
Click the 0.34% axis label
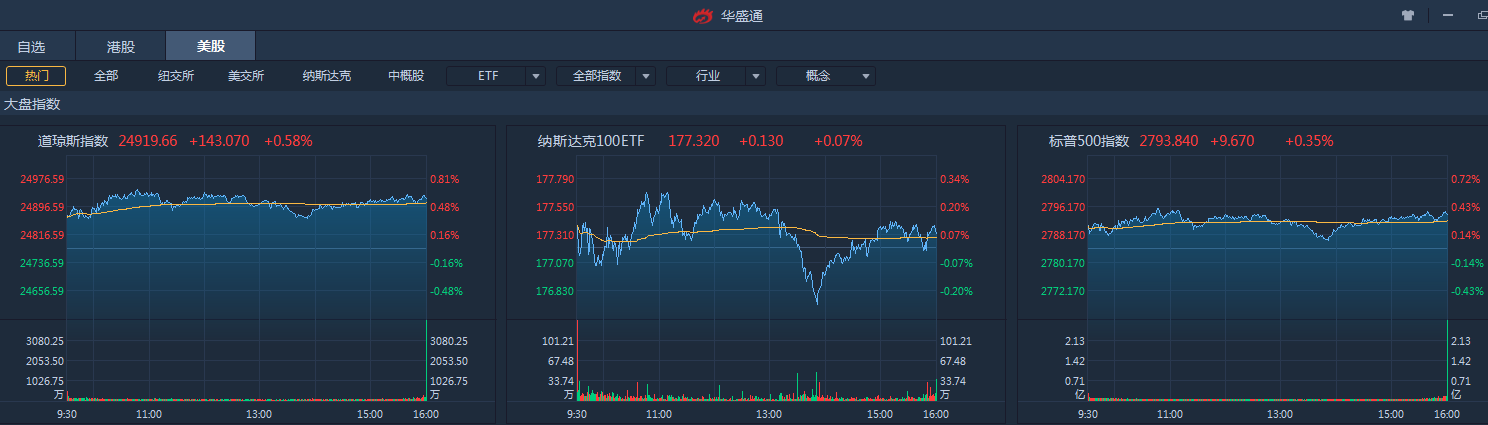[x=956, y=180]
